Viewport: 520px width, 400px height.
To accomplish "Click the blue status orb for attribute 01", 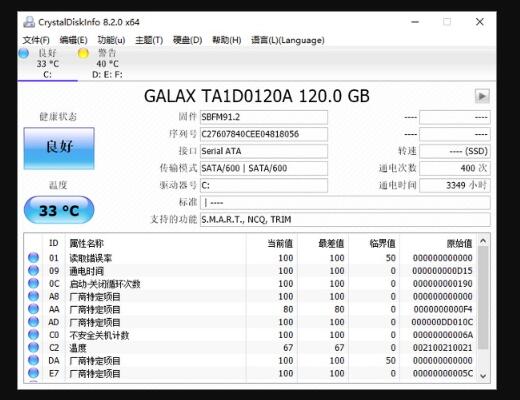I will coord(33,258).
